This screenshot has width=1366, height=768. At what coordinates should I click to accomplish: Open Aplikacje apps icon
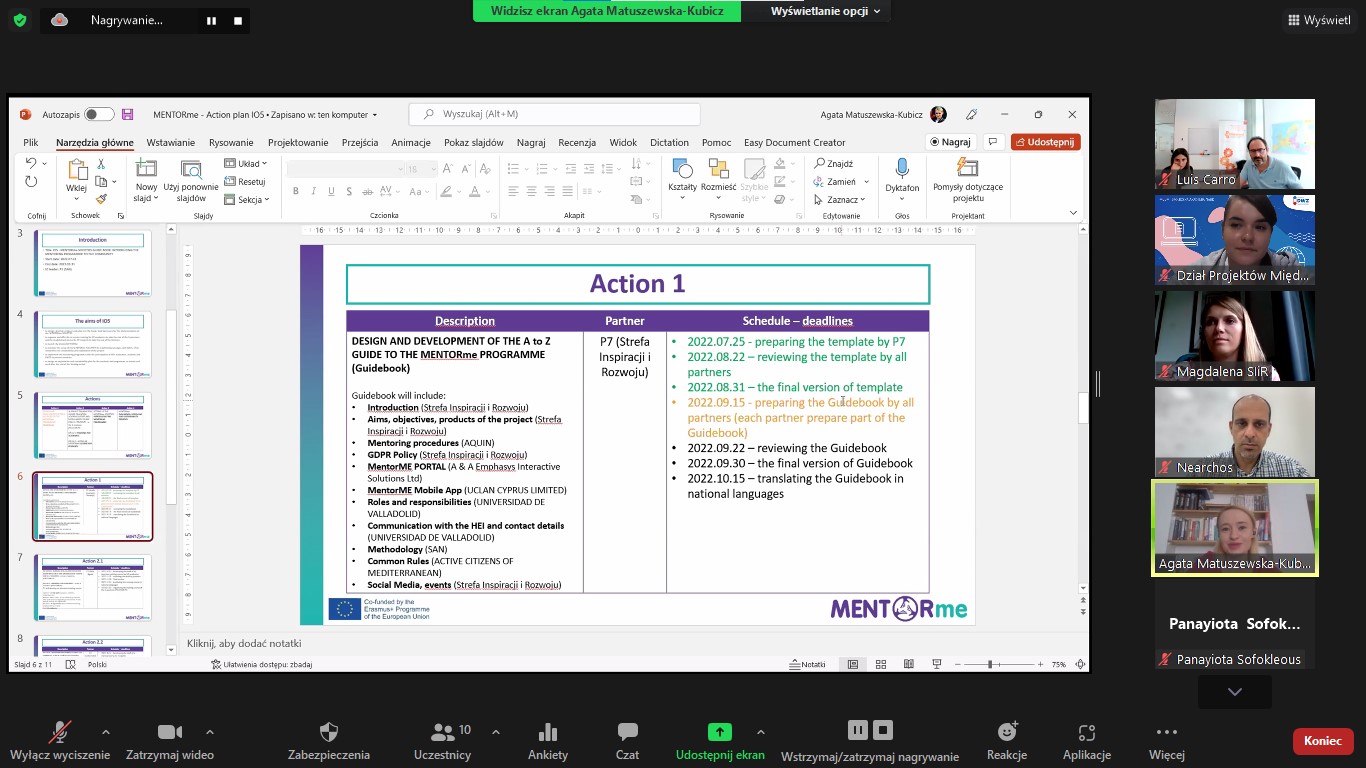[x=1087, y=732]
